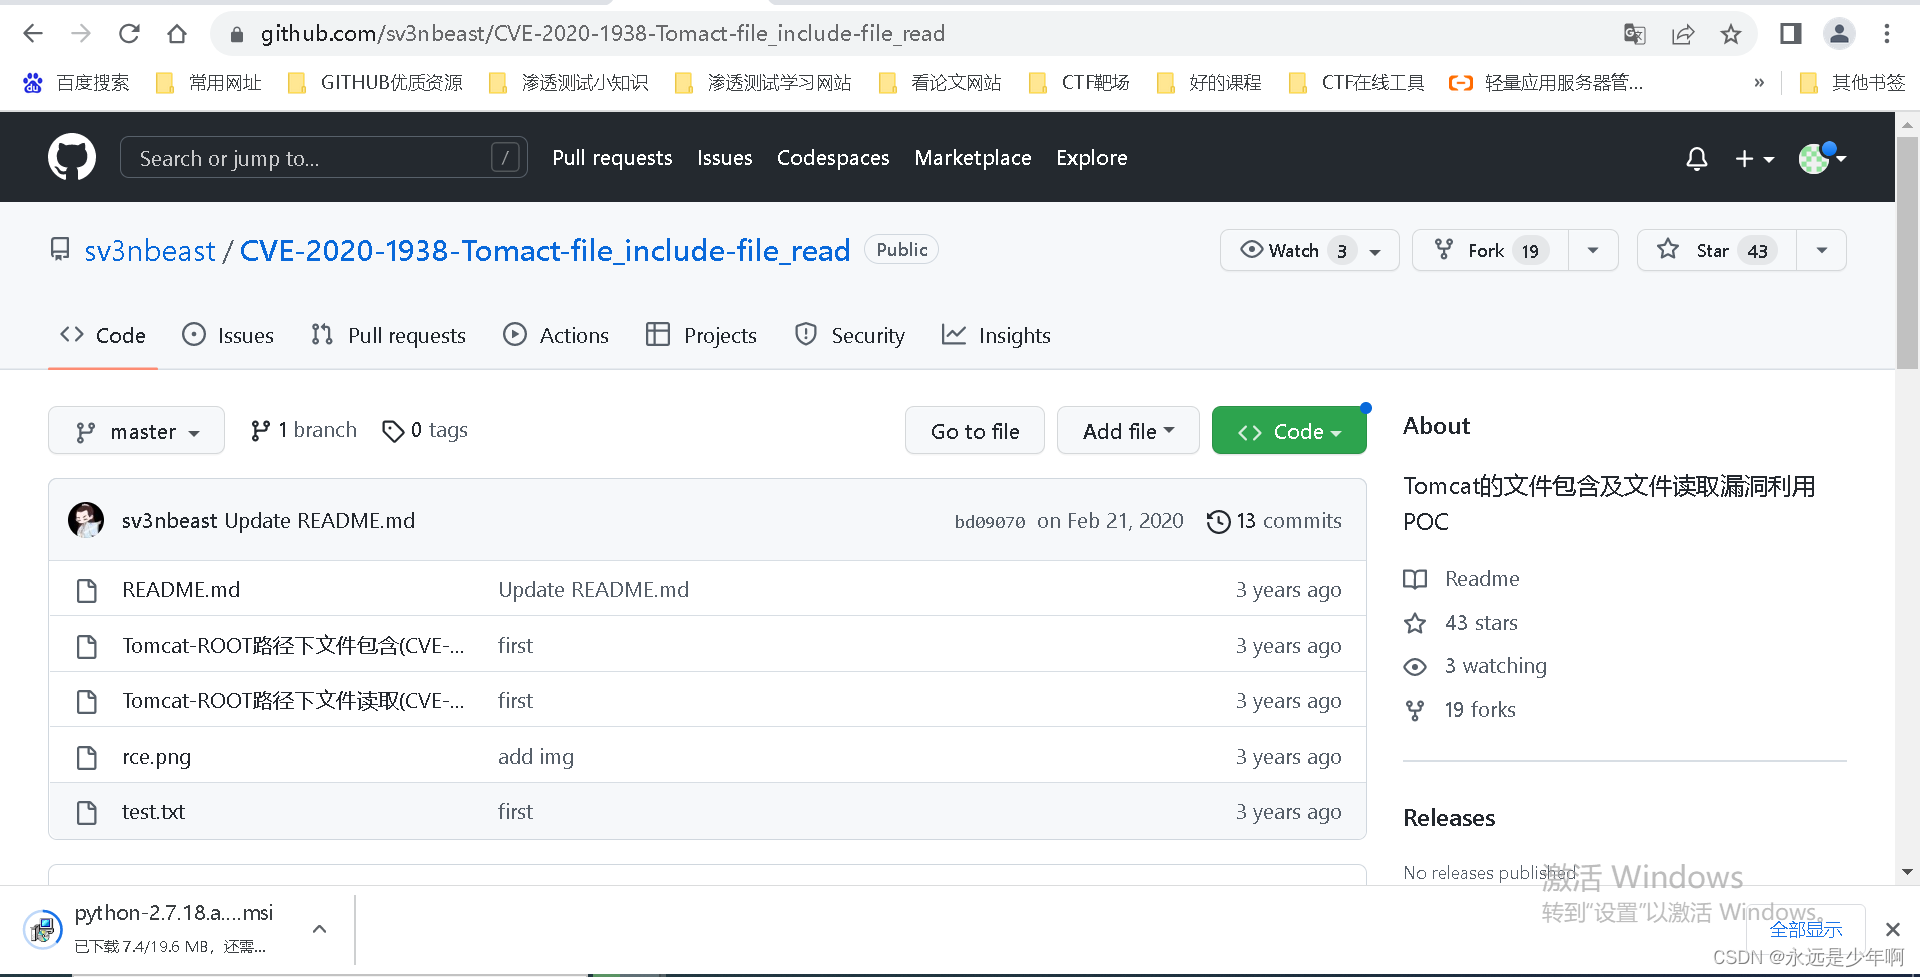
Task: Open Codespaces in top navigation
Action: 833,157
